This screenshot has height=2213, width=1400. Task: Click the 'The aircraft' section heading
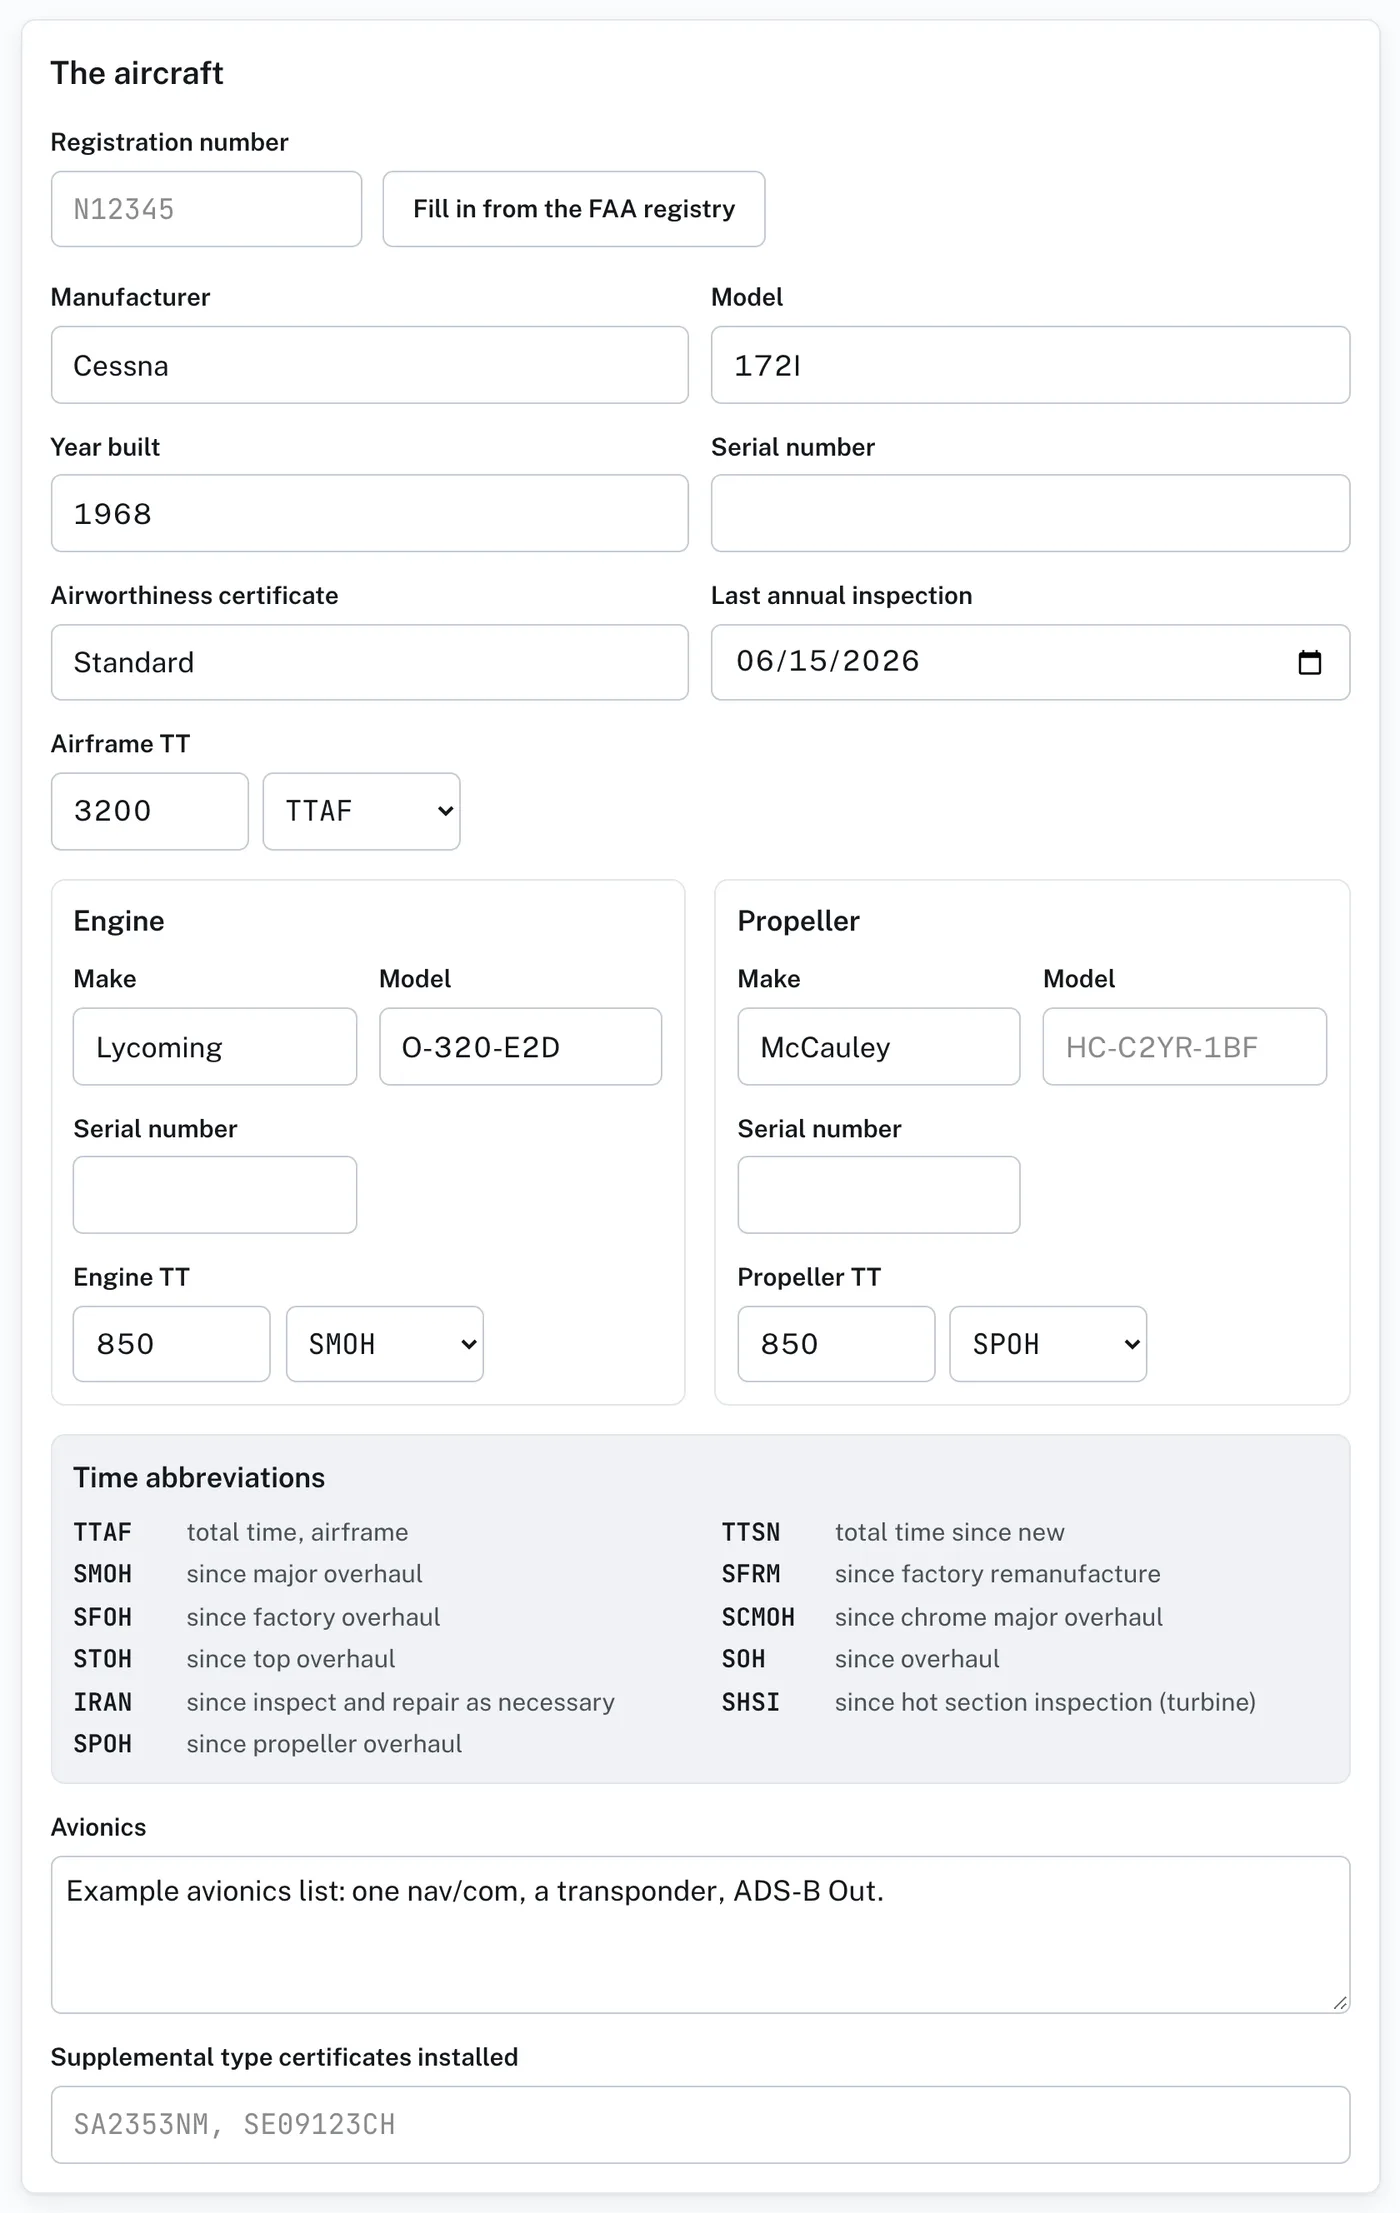pyautogui.click(x=137, y=73)
